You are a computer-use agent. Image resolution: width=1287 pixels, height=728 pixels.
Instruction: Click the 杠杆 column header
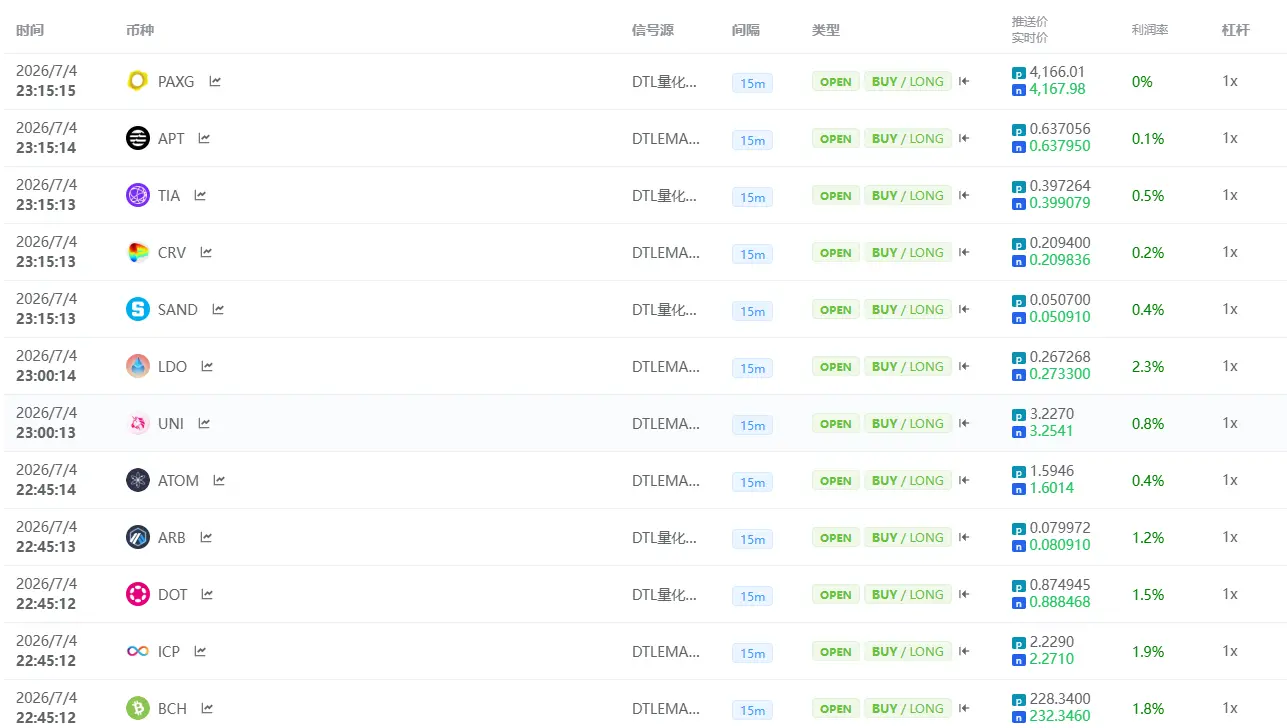tap(1234, 30)
